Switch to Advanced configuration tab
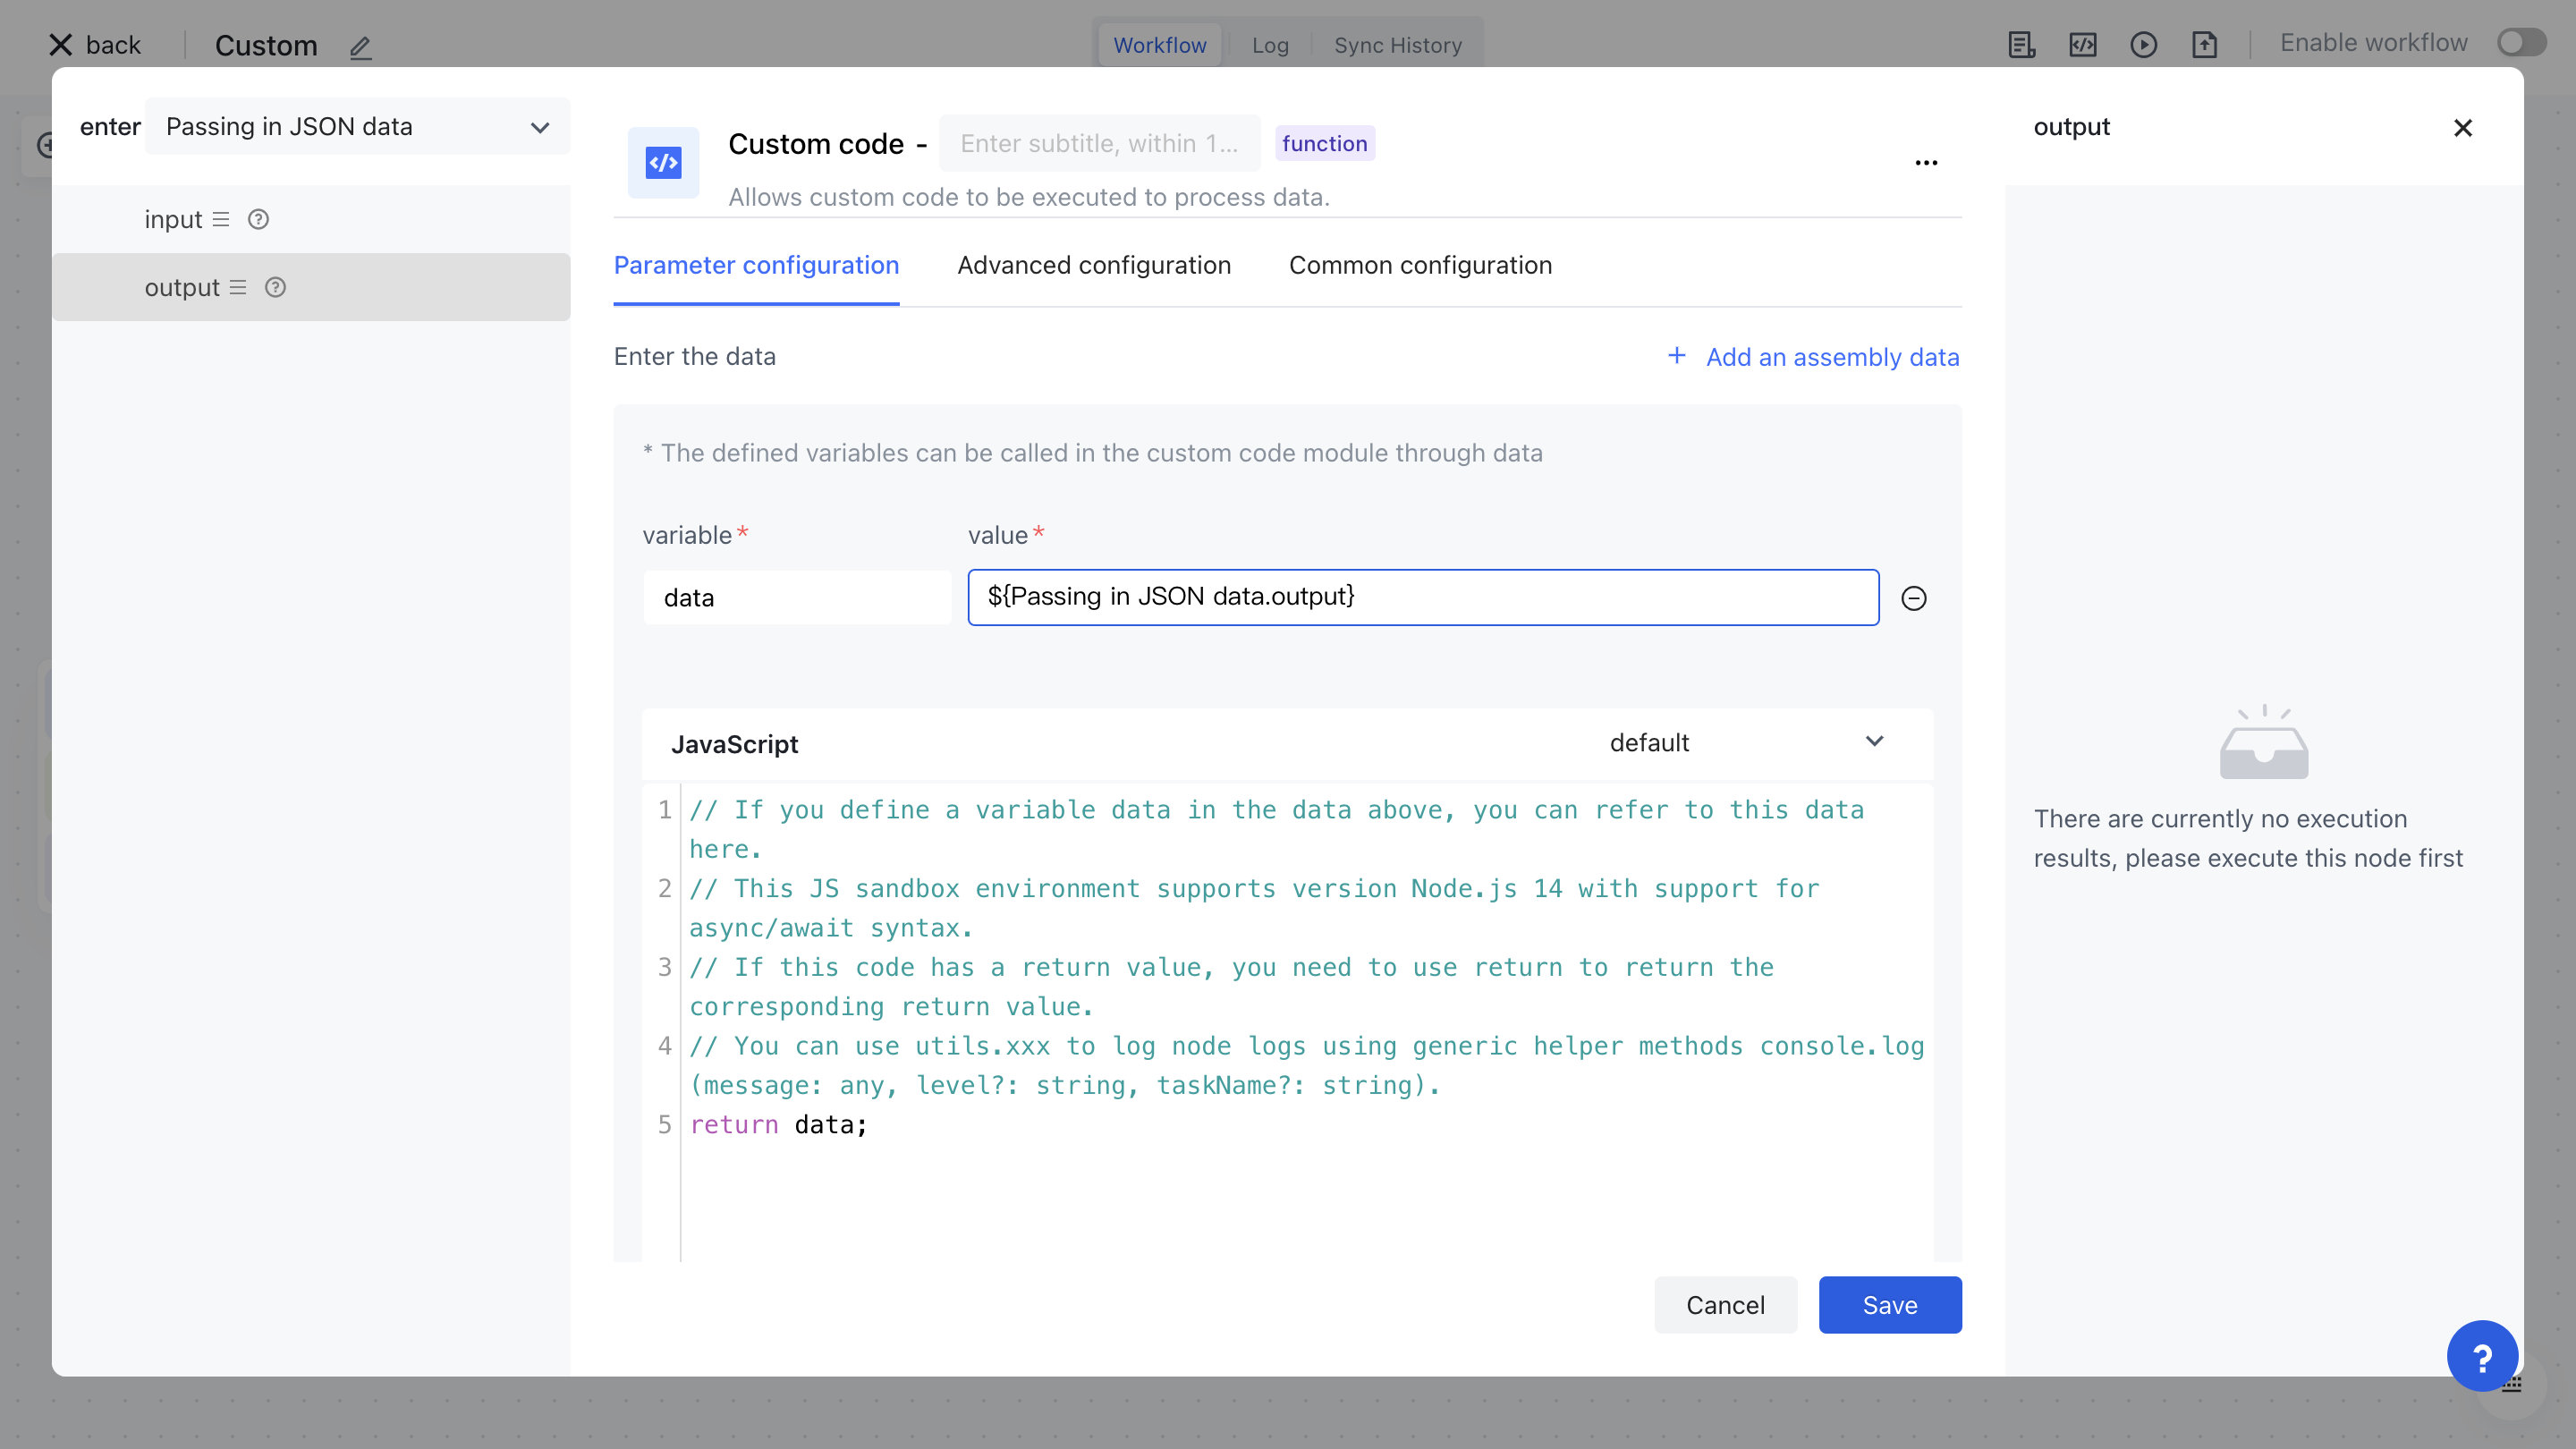This screenshot has height=1449, width=2576. pos(1093,265)
